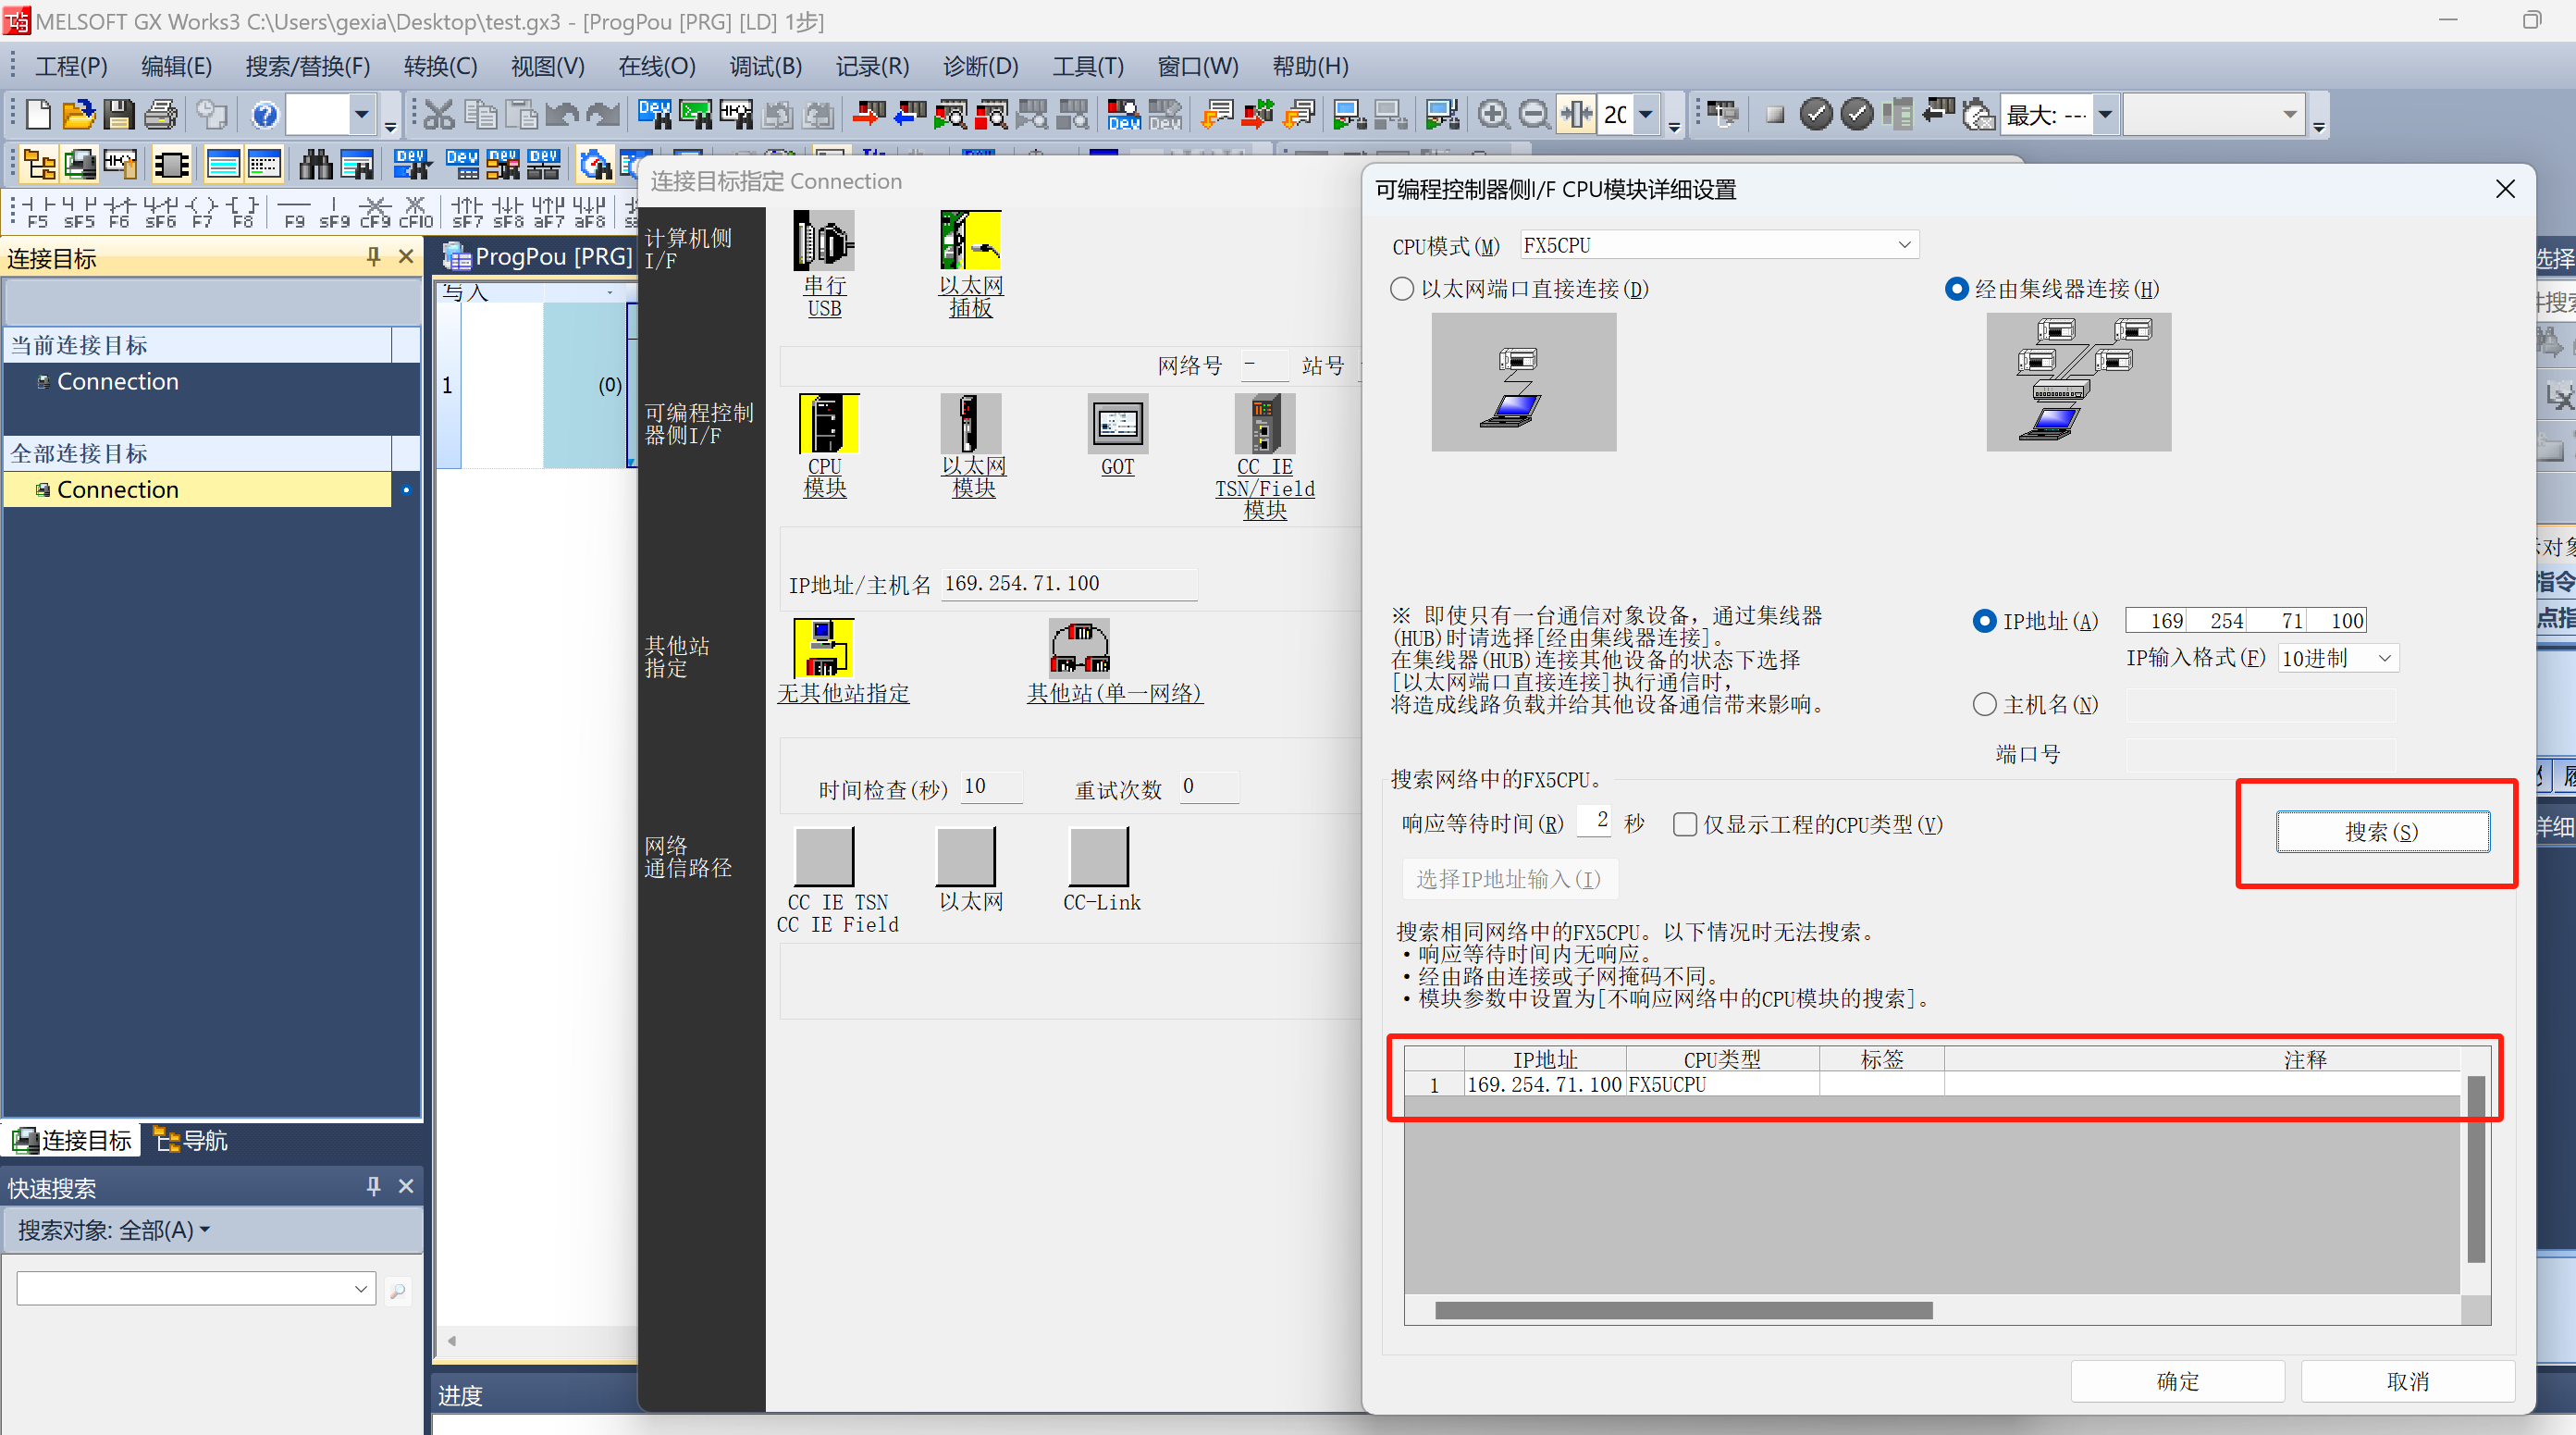Insert coil F7 ladder icon
The width and height of the screenshot is (2576, 1435).
pyautogui.click(x=202, y=212)
